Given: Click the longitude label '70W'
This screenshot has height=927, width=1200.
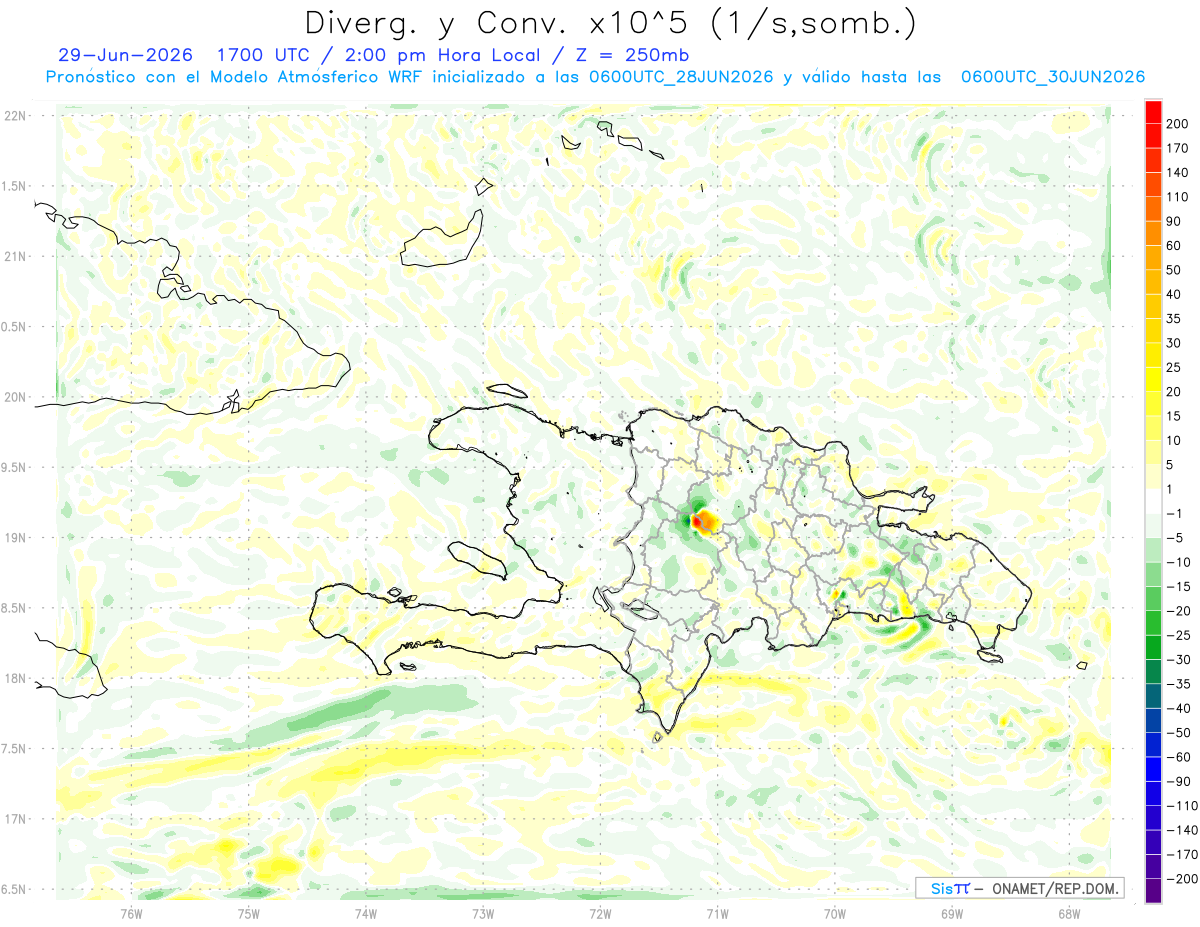Looking at the screenshot, I should click(x=834, y=913).
